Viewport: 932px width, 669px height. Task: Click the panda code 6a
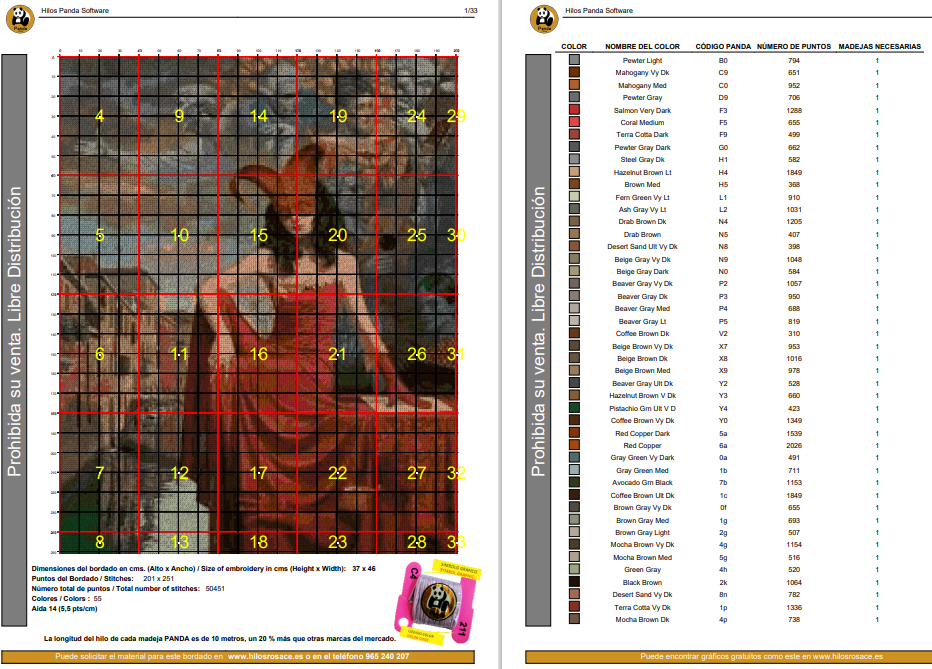pos(723,446)
